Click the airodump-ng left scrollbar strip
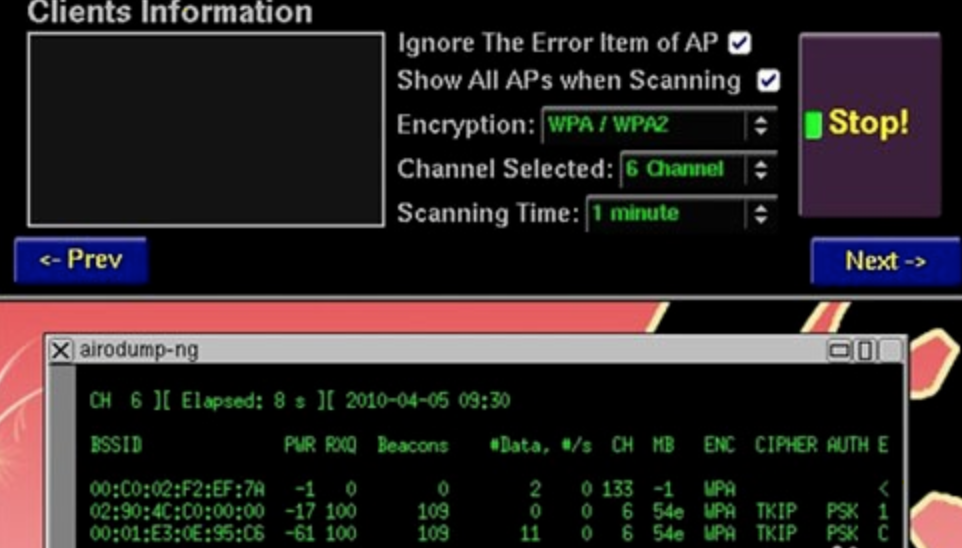 (62, 455)
